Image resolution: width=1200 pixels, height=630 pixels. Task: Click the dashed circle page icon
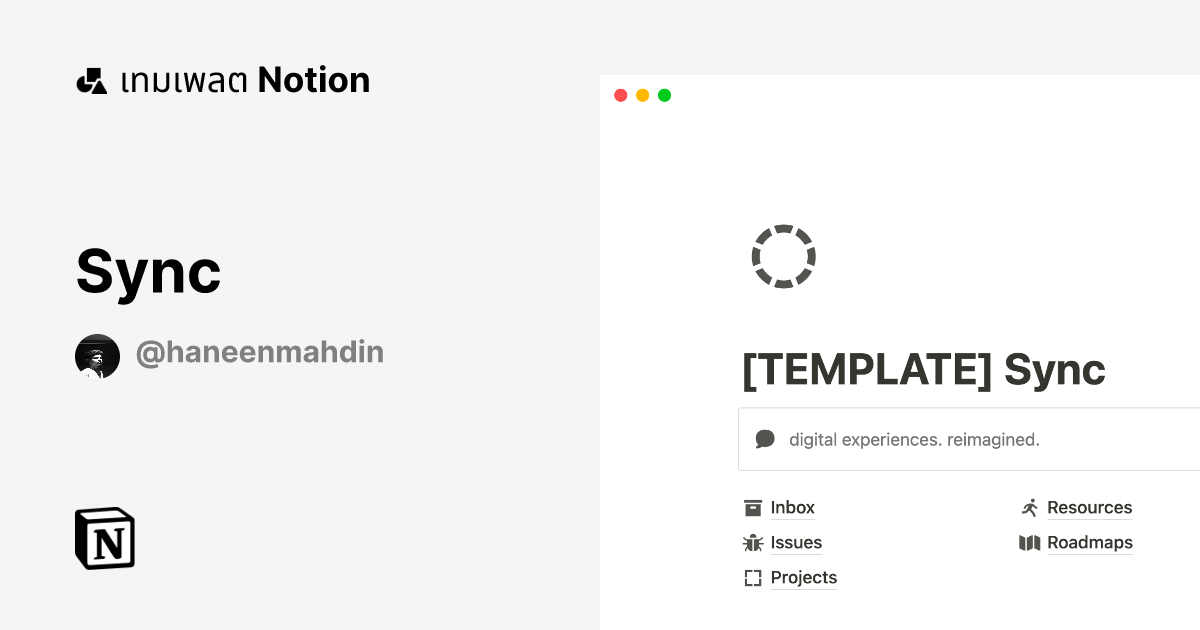pos(784,256)
